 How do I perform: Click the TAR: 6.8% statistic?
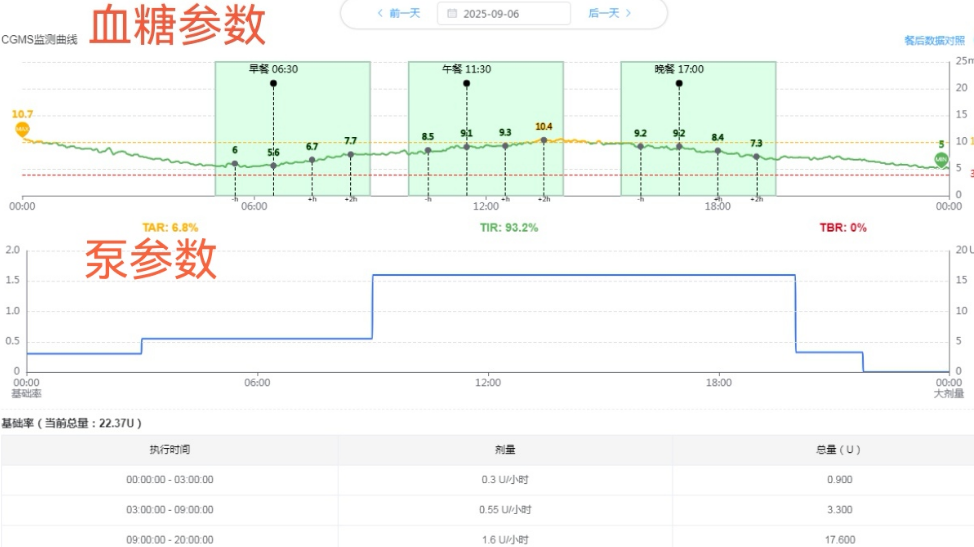(x=170, y=228)
